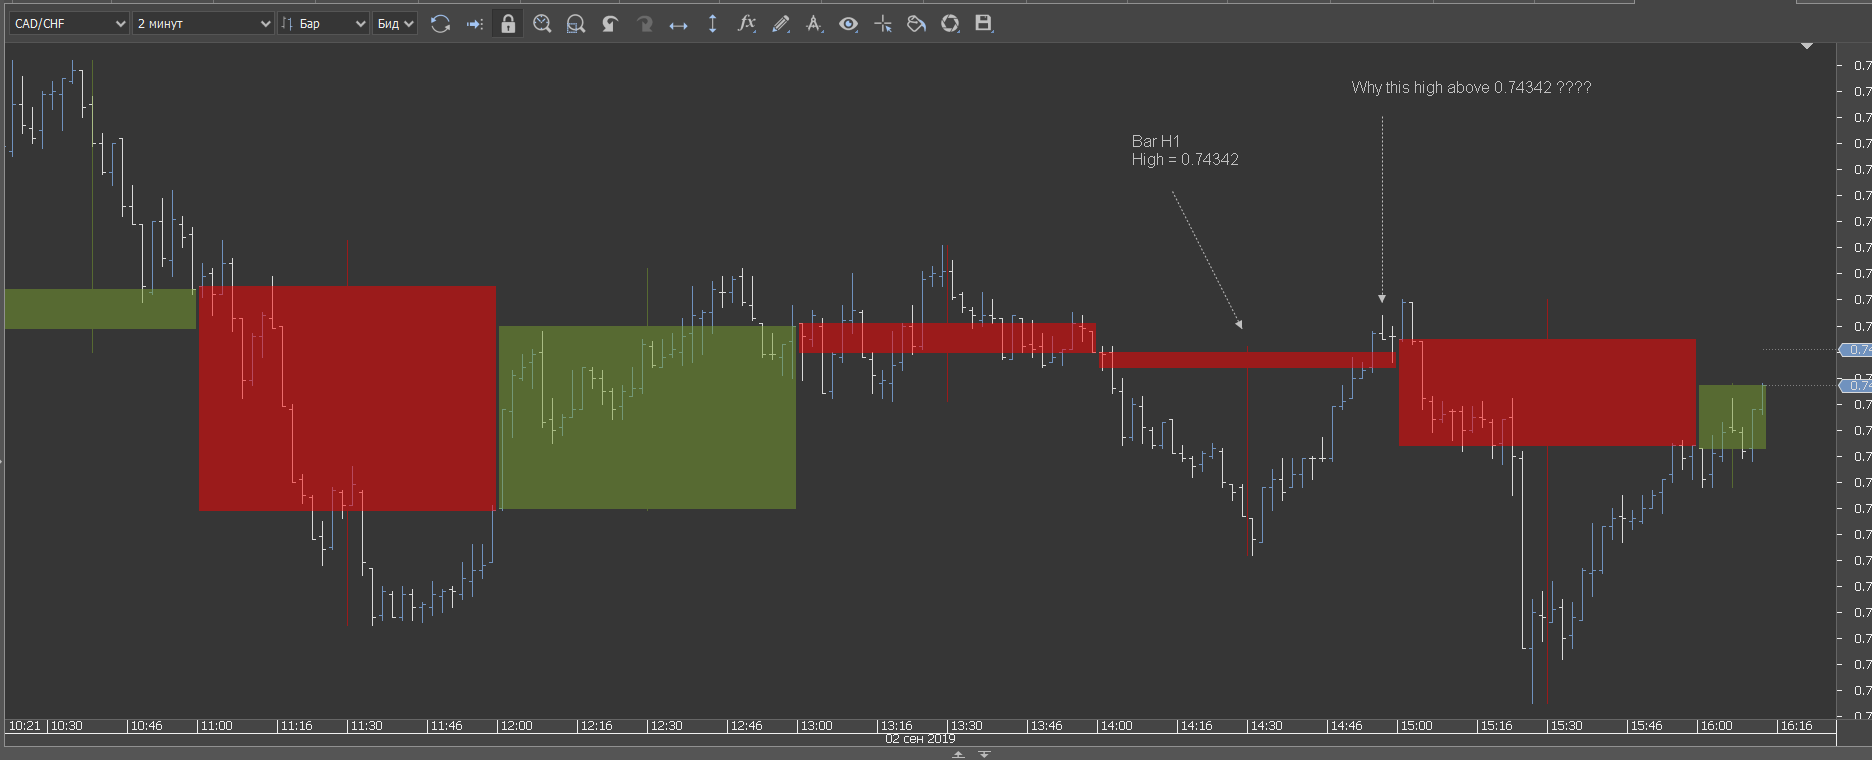Open the '2 минут' timeframe dropdown
The image size is (1872, 760).
pos(204,23)
